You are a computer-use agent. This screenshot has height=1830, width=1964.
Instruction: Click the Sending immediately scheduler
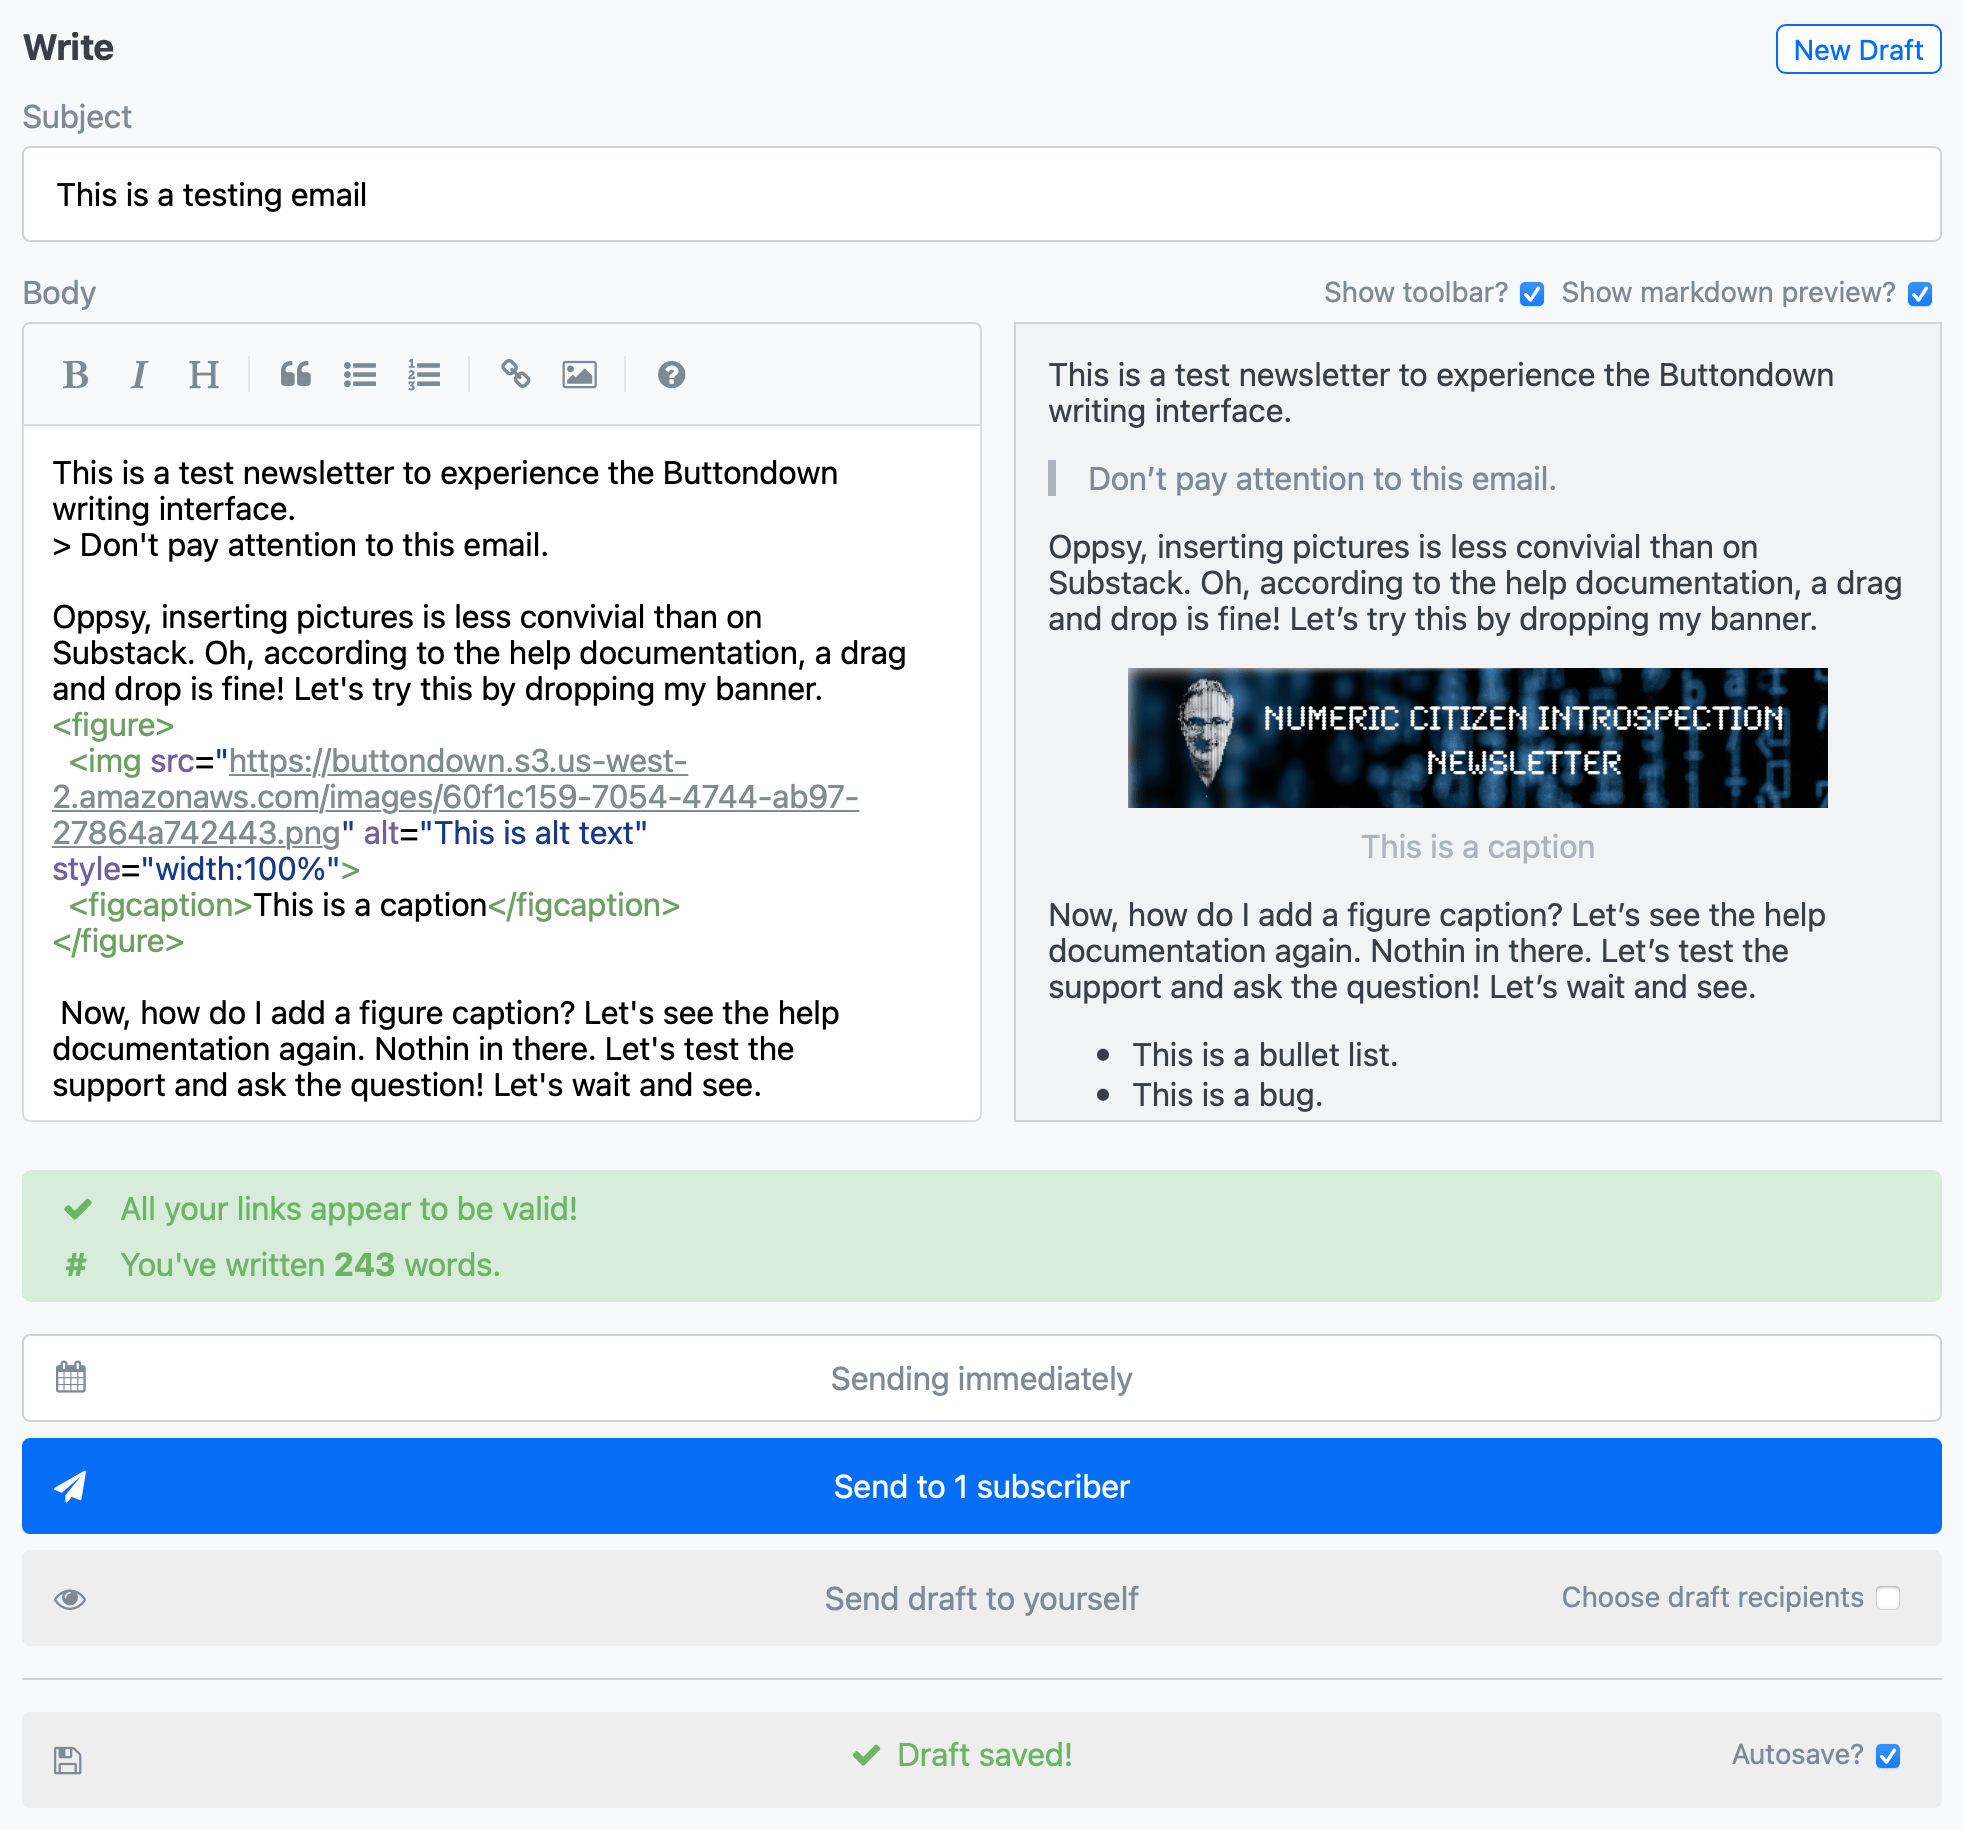(x=982, y=1378)
